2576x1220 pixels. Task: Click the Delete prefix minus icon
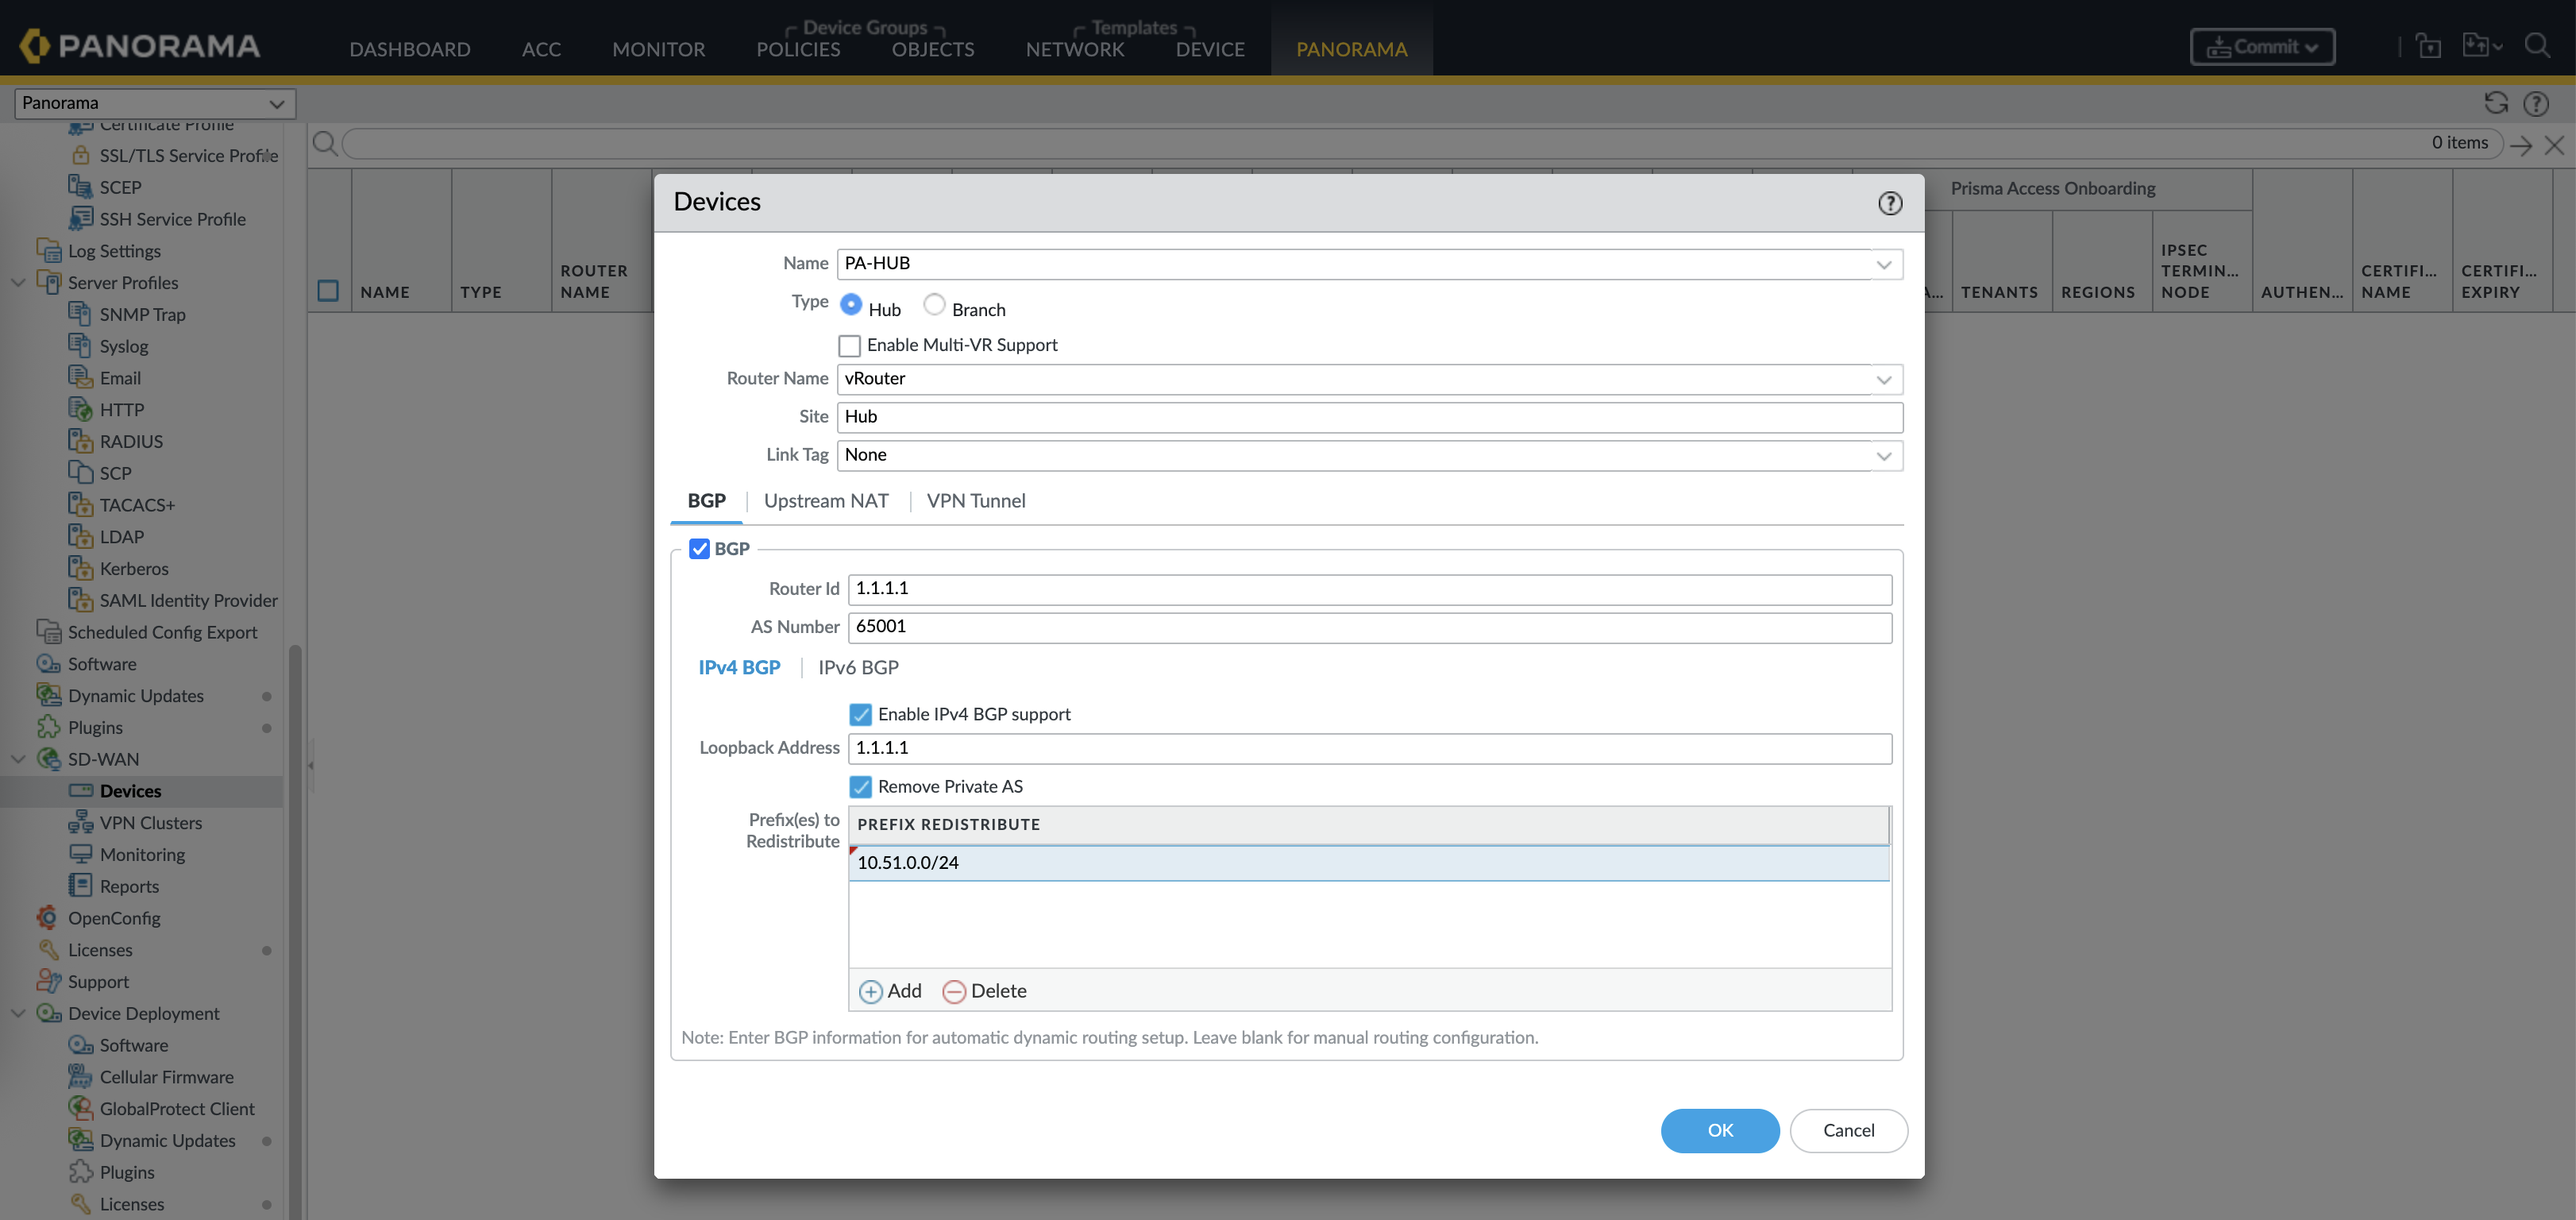pyautogui.click(x=954, y=991)
